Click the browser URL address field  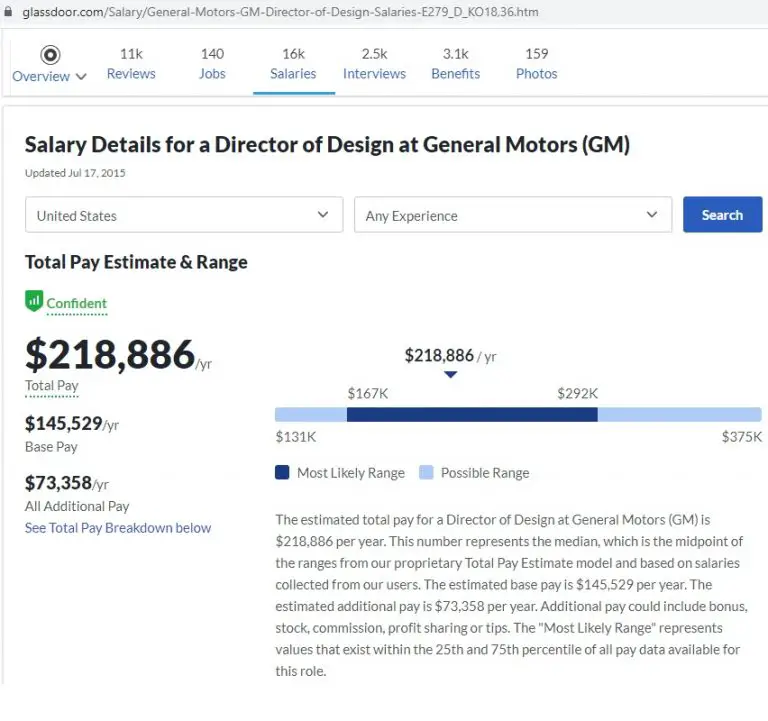tap(280, 12)
